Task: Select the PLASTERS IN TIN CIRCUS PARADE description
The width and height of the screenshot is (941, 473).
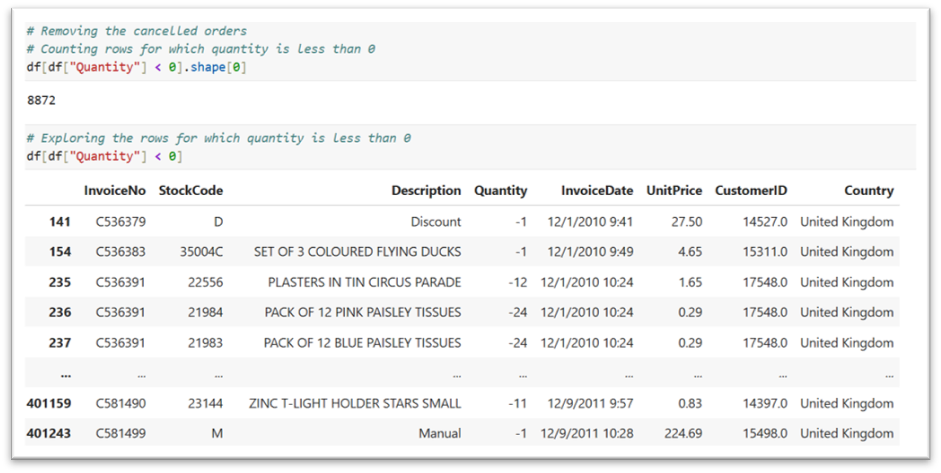Action: (364, 282)
